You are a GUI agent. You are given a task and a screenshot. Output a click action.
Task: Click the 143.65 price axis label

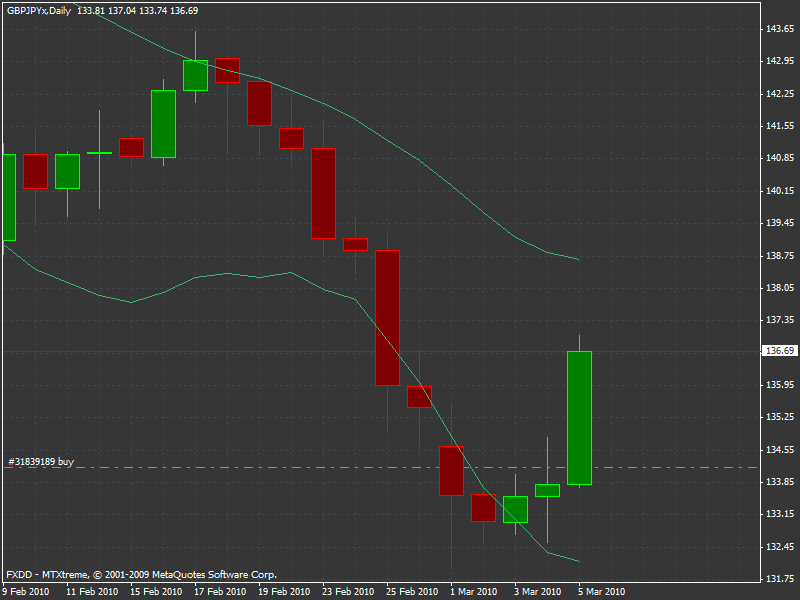[778, 29]
